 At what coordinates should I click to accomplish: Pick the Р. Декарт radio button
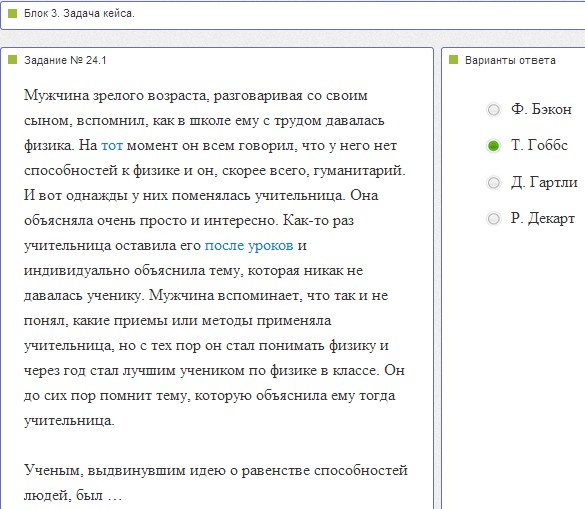point(493,218)
